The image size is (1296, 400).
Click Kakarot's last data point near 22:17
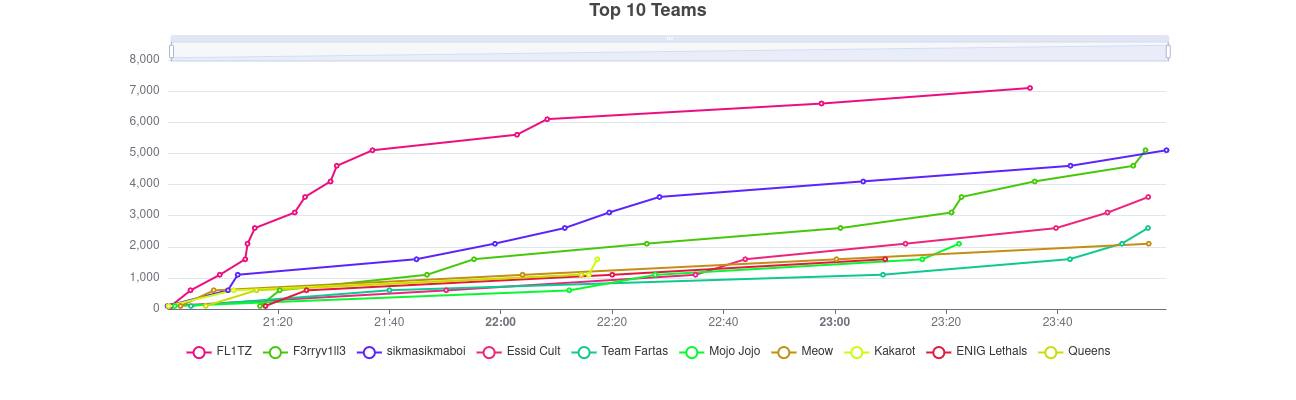click(597, 259)
